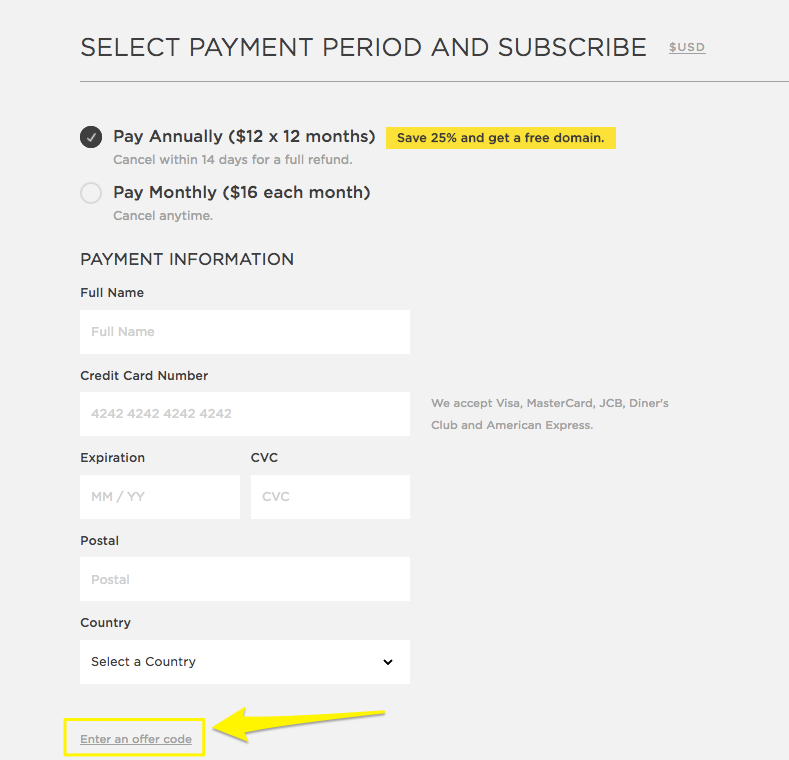Focus the Expiration MM / YY field
This screenshot has width=789, height=760.
(x=160, y=497)
